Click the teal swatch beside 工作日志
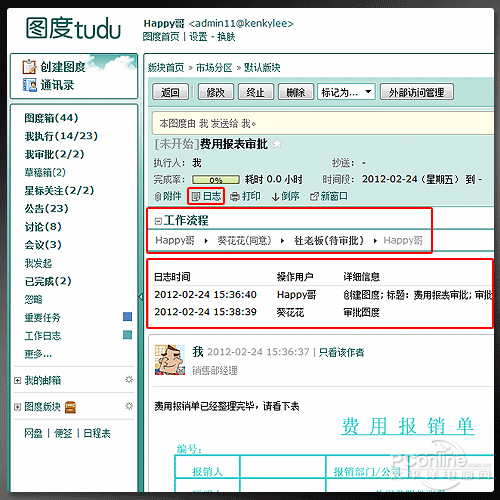The width and height of the screenshot is (500, 500). click(127, 334)
